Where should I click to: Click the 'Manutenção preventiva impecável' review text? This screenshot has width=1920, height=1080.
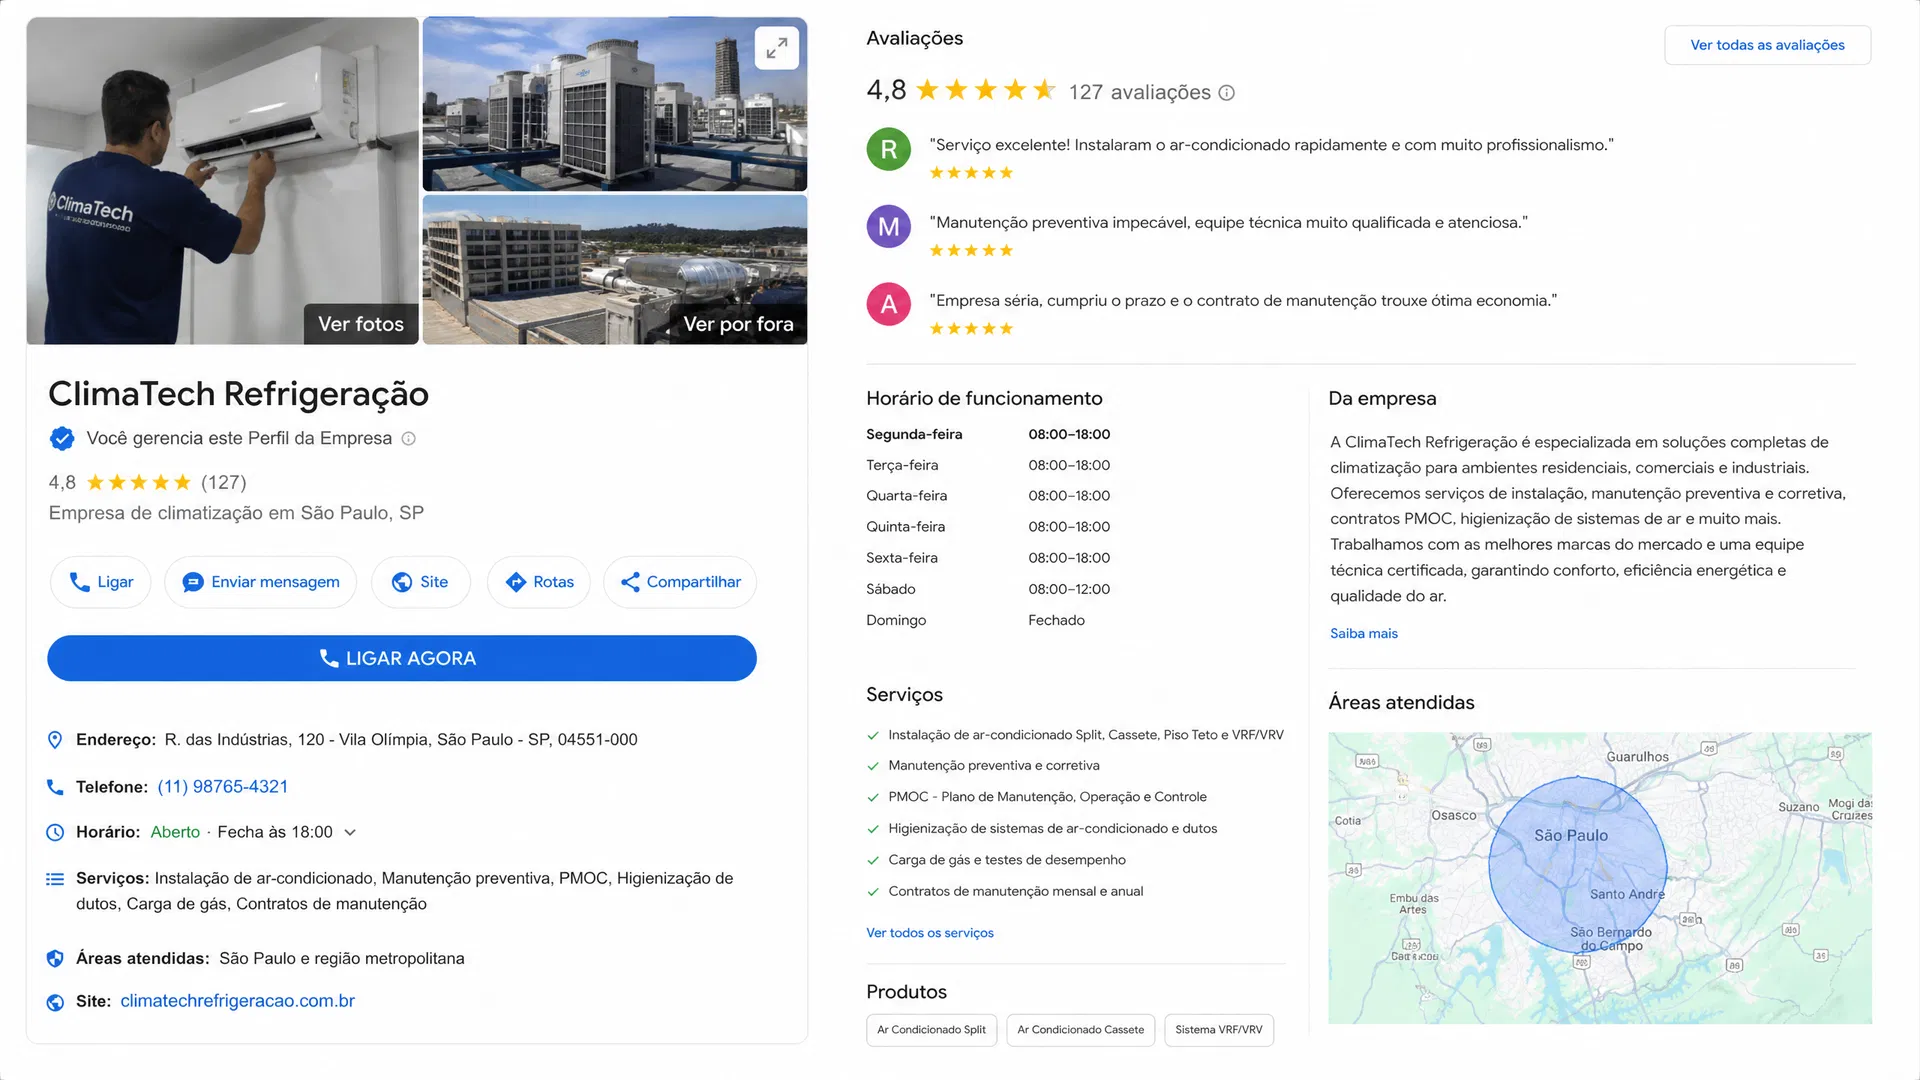point(1228,223)
